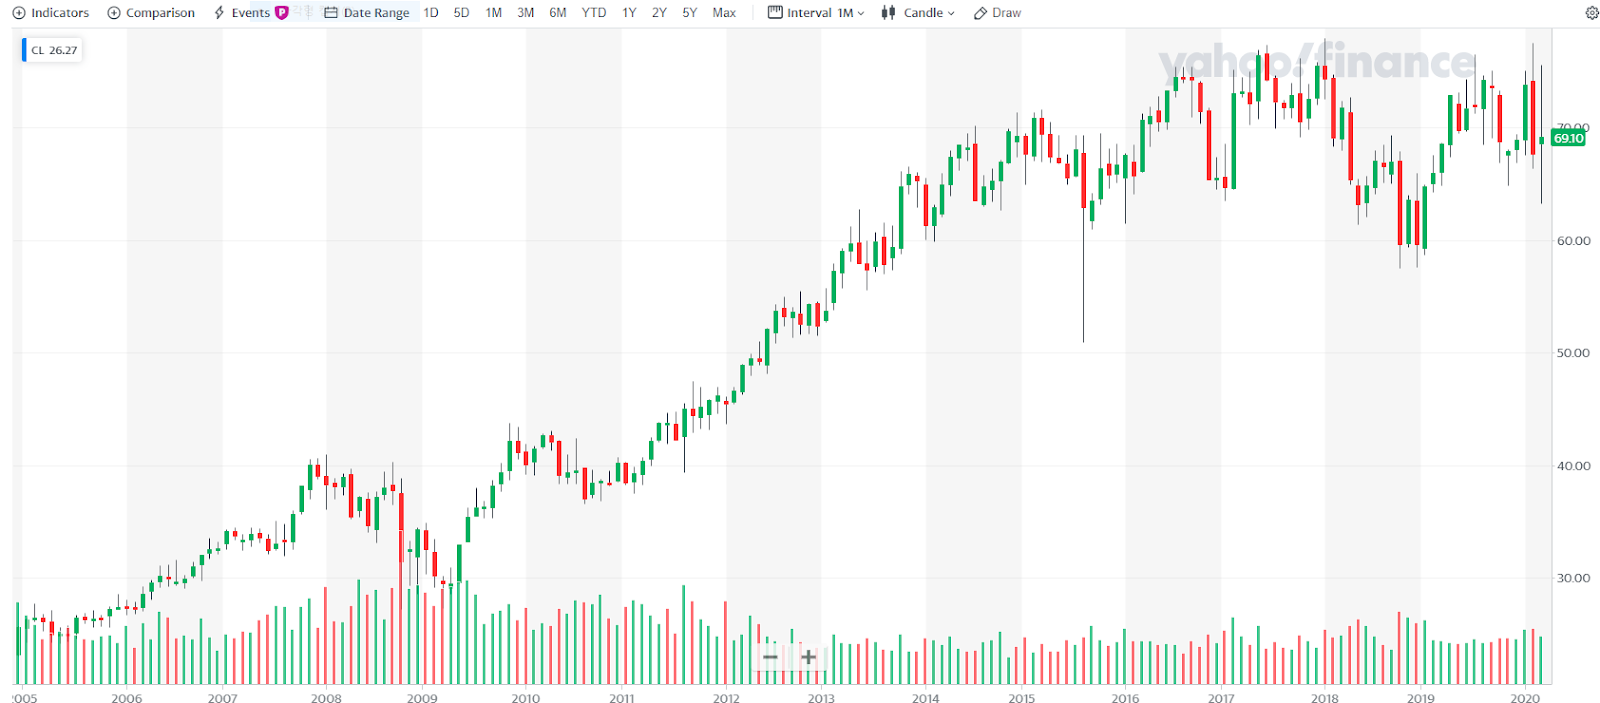Viewport: 1600px width, 703px height.
Task: Click the 2020 year label
Action: tap(1525, 698)
